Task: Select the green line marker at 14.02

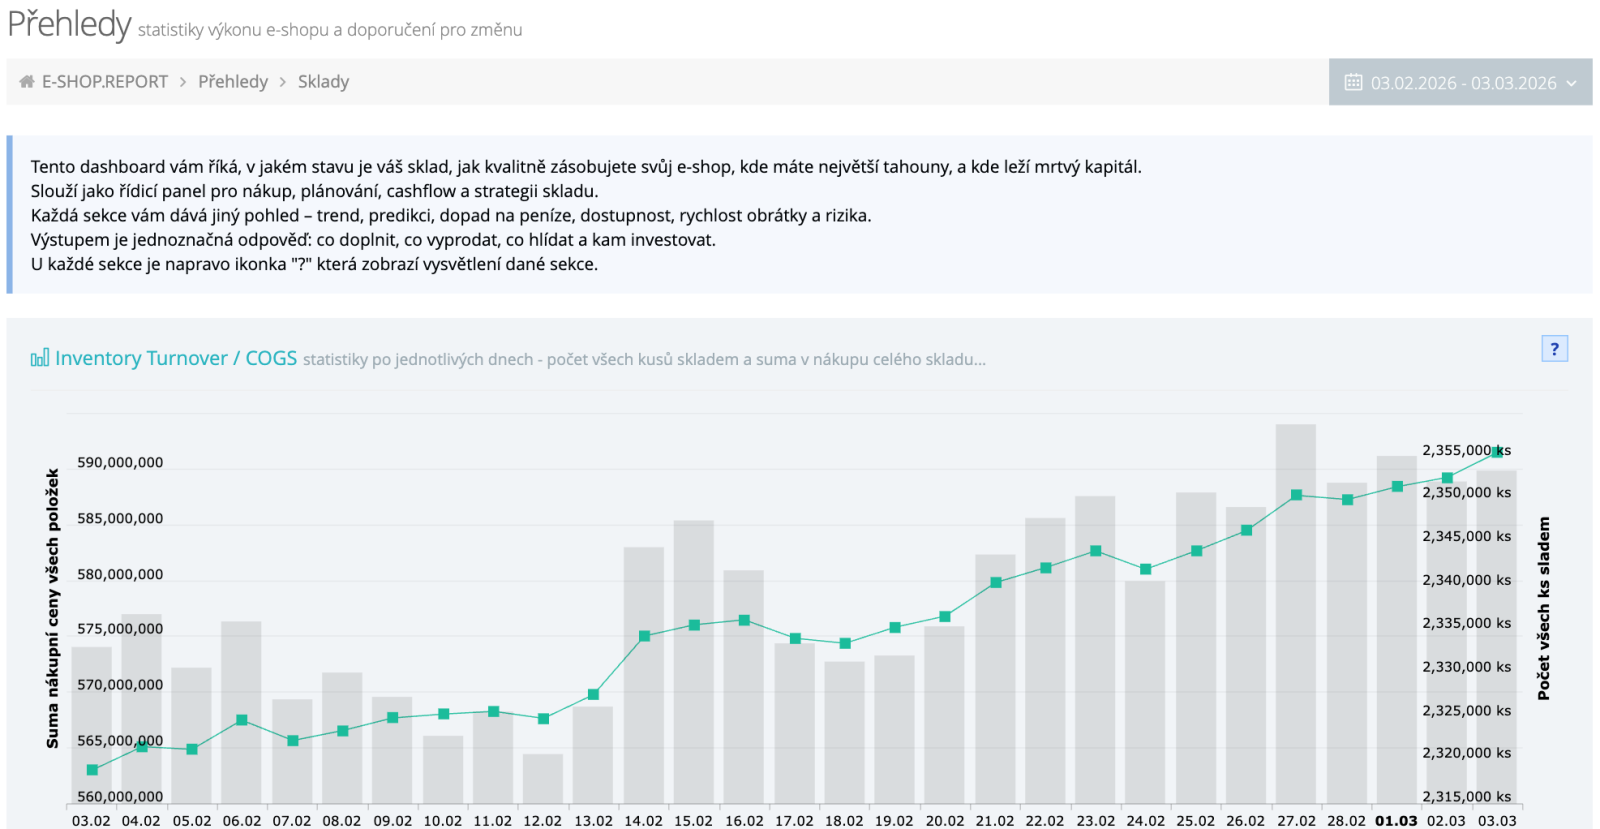Action: point(644,636)
